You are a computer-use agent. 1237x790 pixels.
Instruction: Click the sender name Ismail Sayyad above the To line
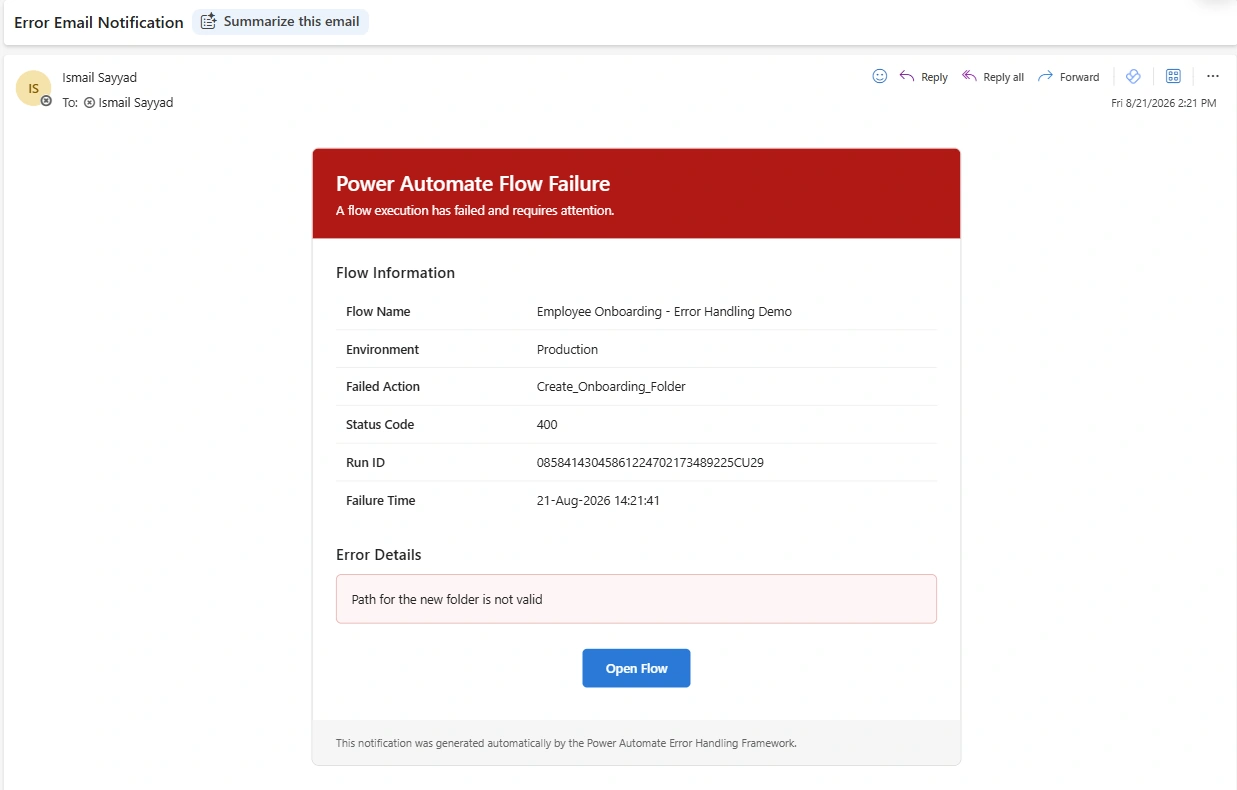[99, 78]
